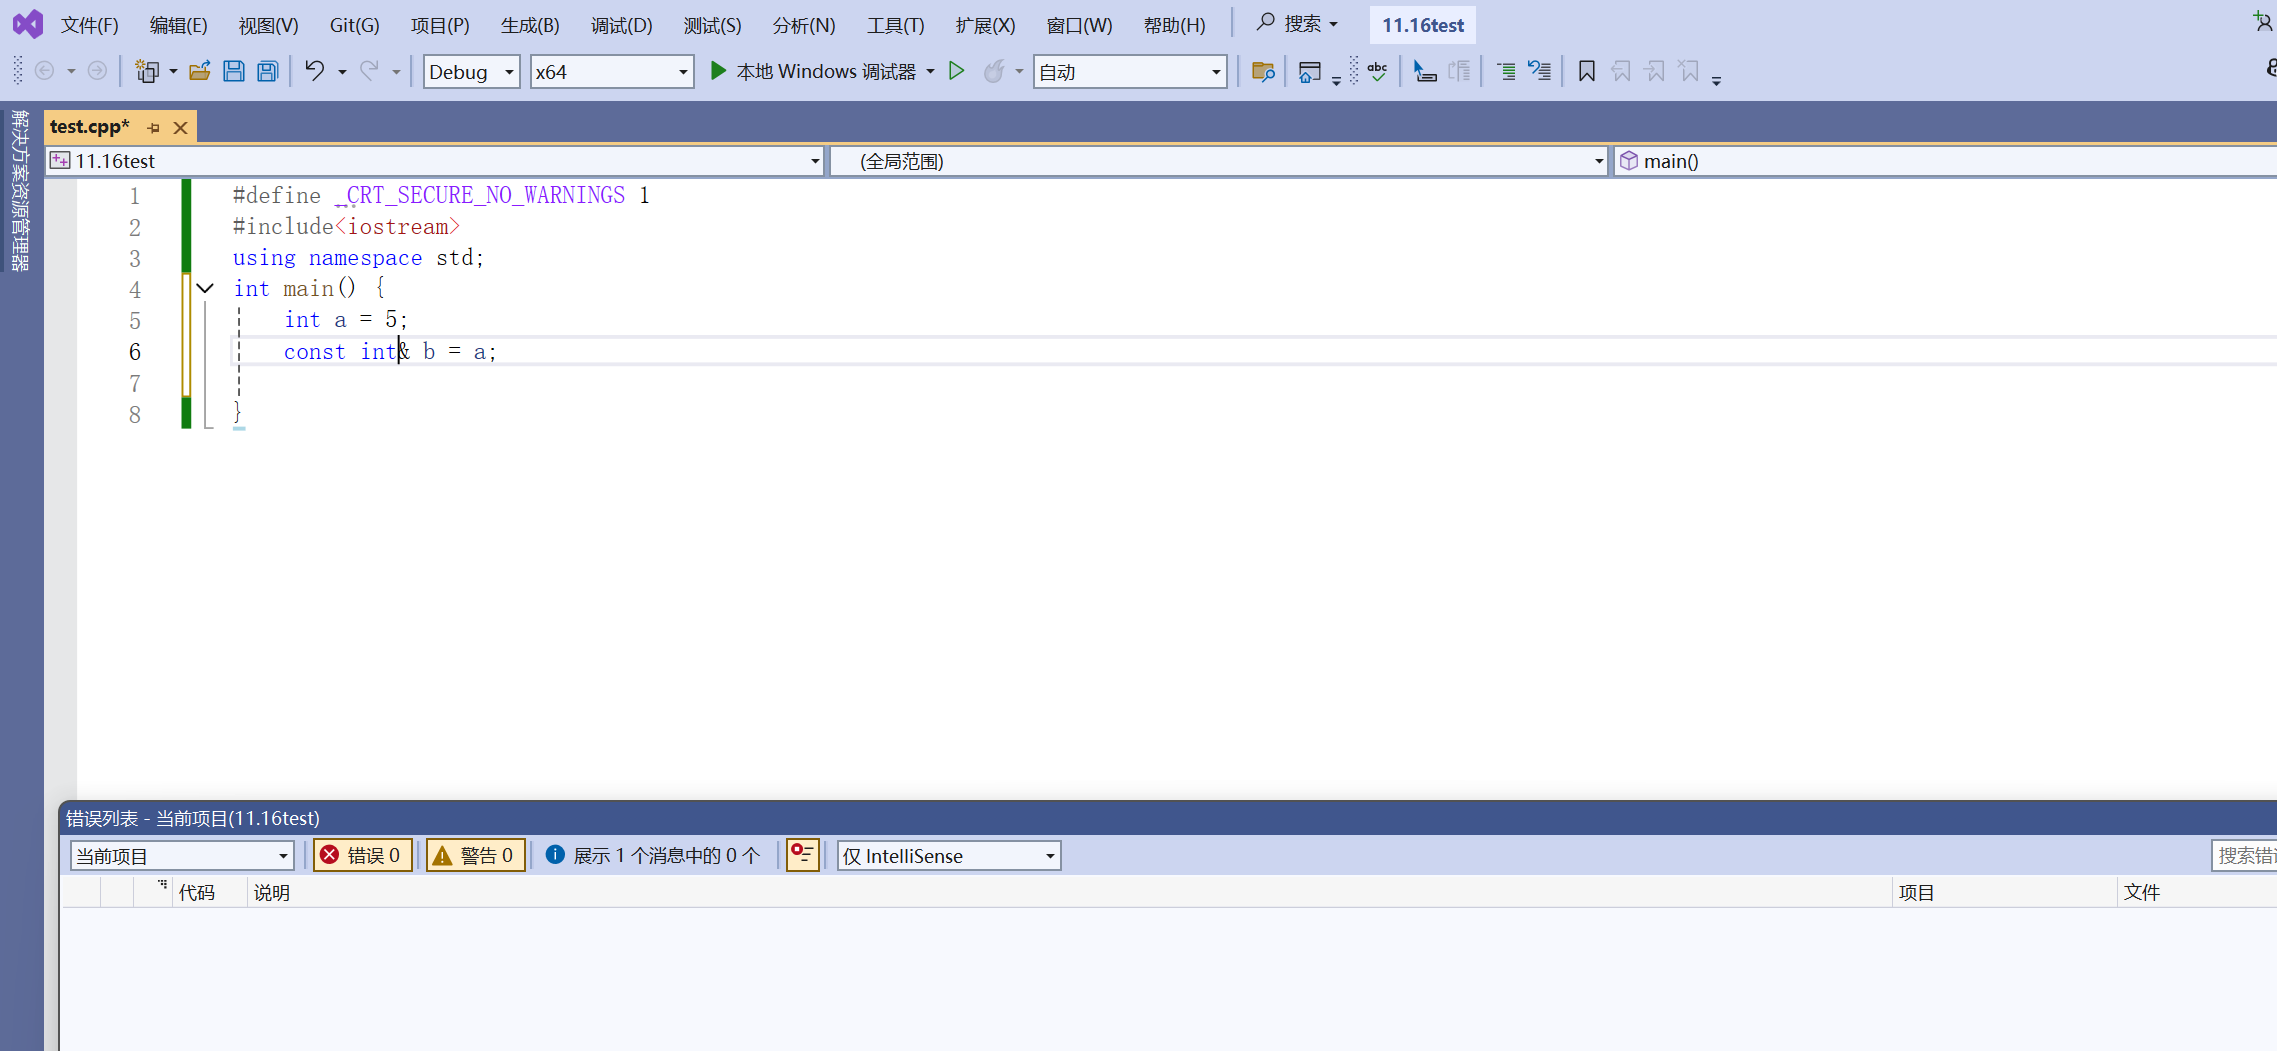
Task: Toggle the messages filter in error list
Action: (653, 855)
